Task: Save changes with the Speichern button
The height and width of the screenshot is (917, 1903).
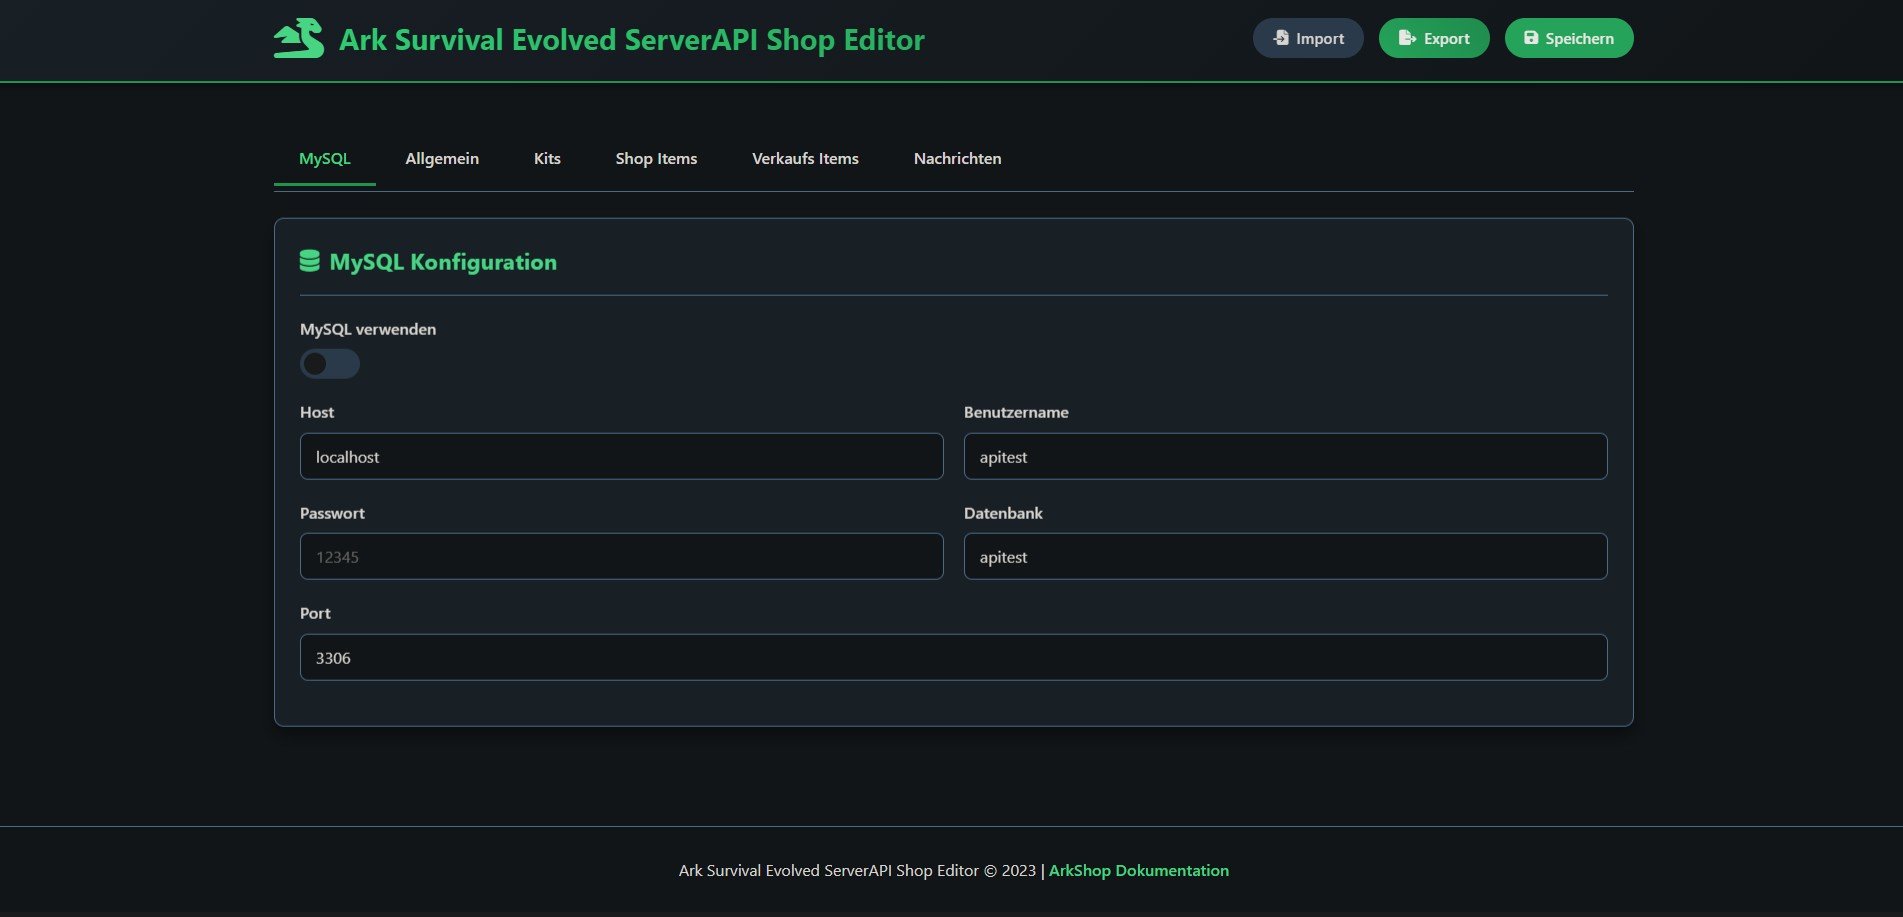Action: pyautogui.click(x=1569, y=38)
